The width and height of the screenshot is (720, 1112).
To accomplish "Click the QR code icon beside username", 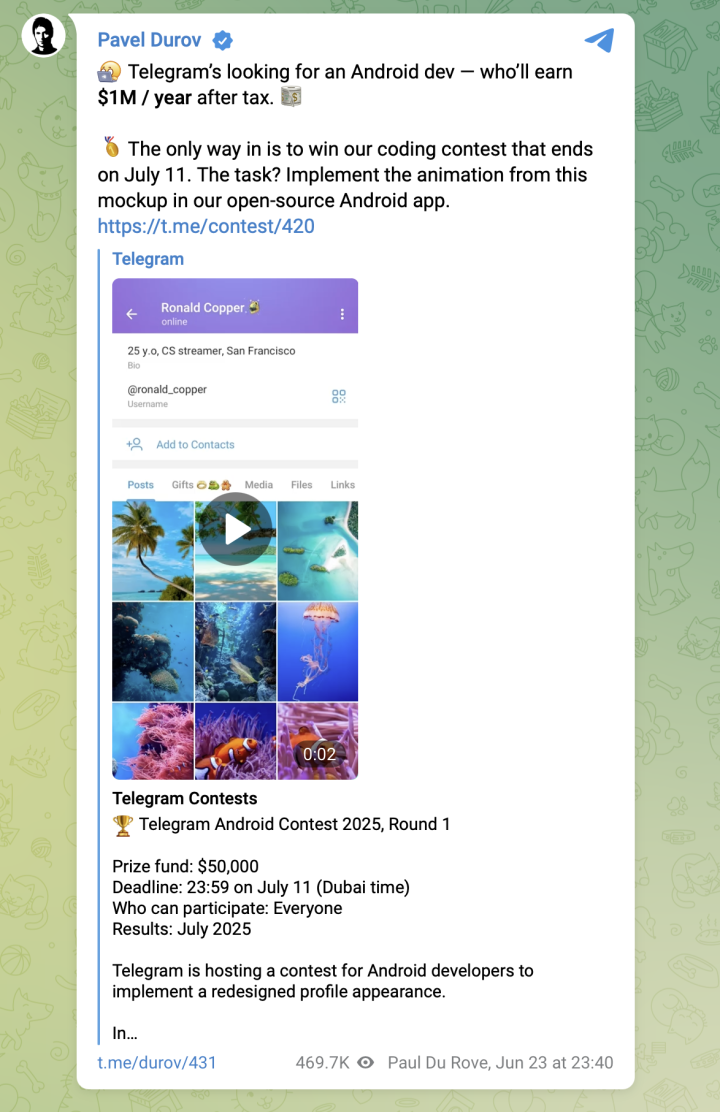I will pos(339,396).
